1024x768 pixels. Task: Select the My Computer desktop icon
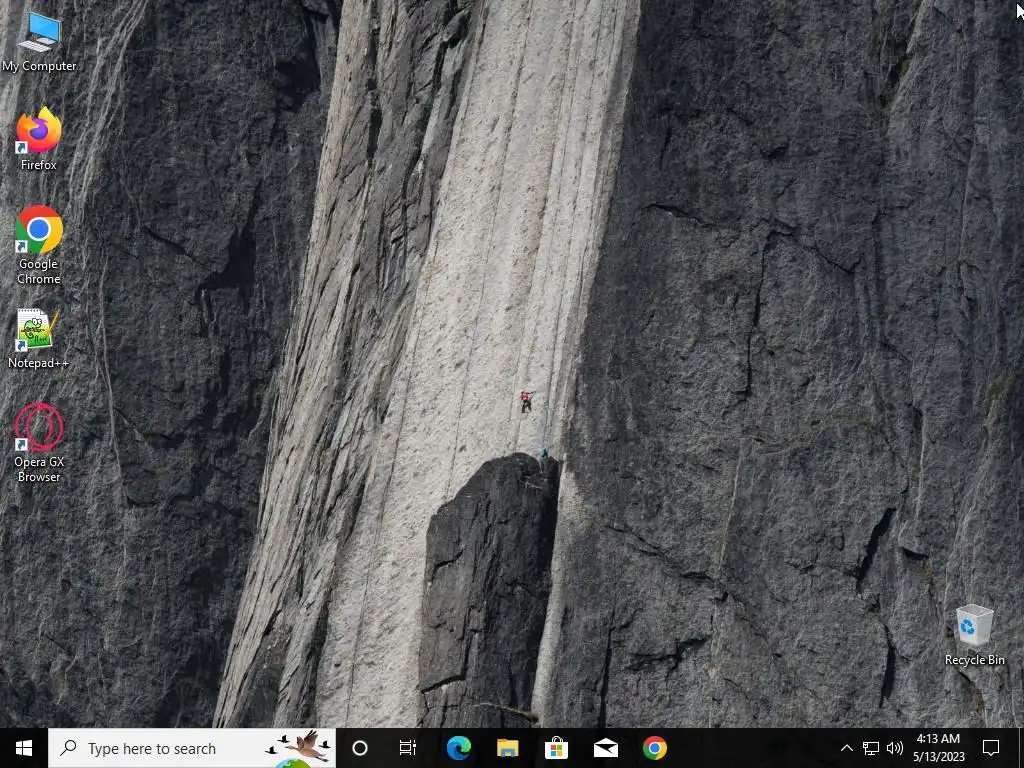39,40
